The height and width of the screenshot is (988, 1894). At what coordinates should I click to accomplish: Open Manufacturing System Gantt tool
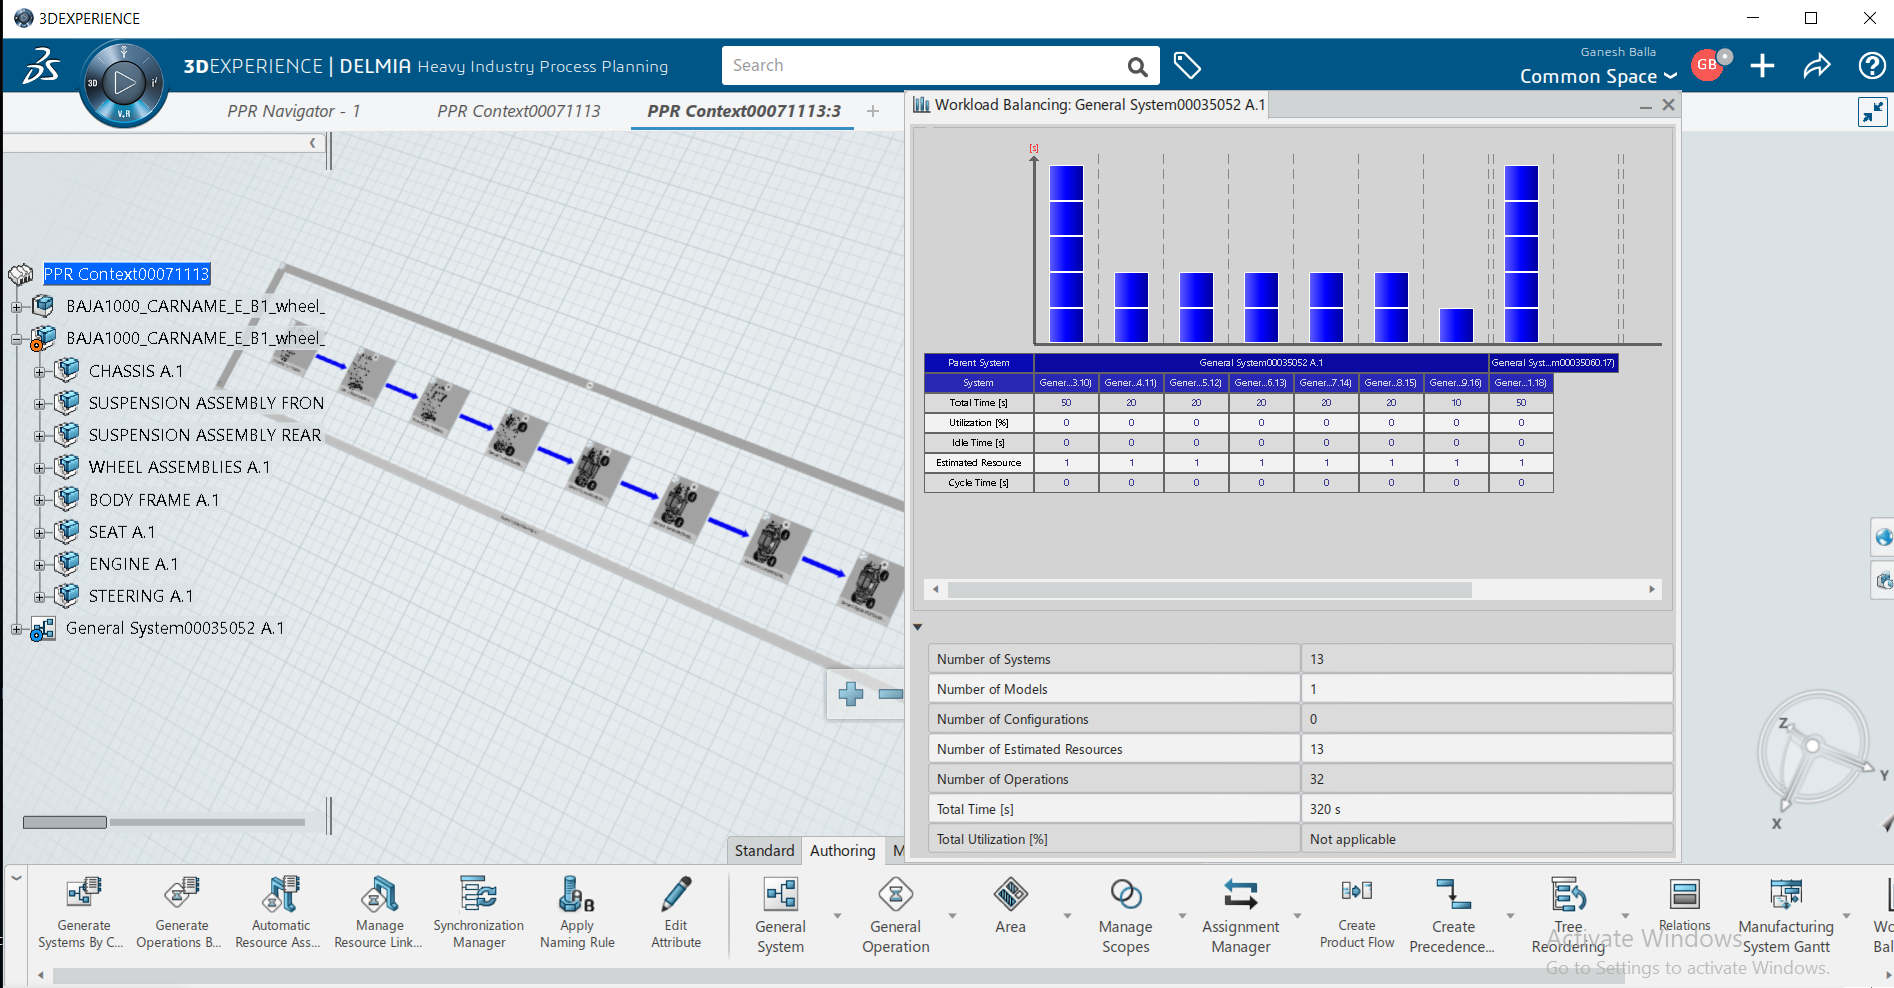pyautogui.click(x=1786, y=915)
